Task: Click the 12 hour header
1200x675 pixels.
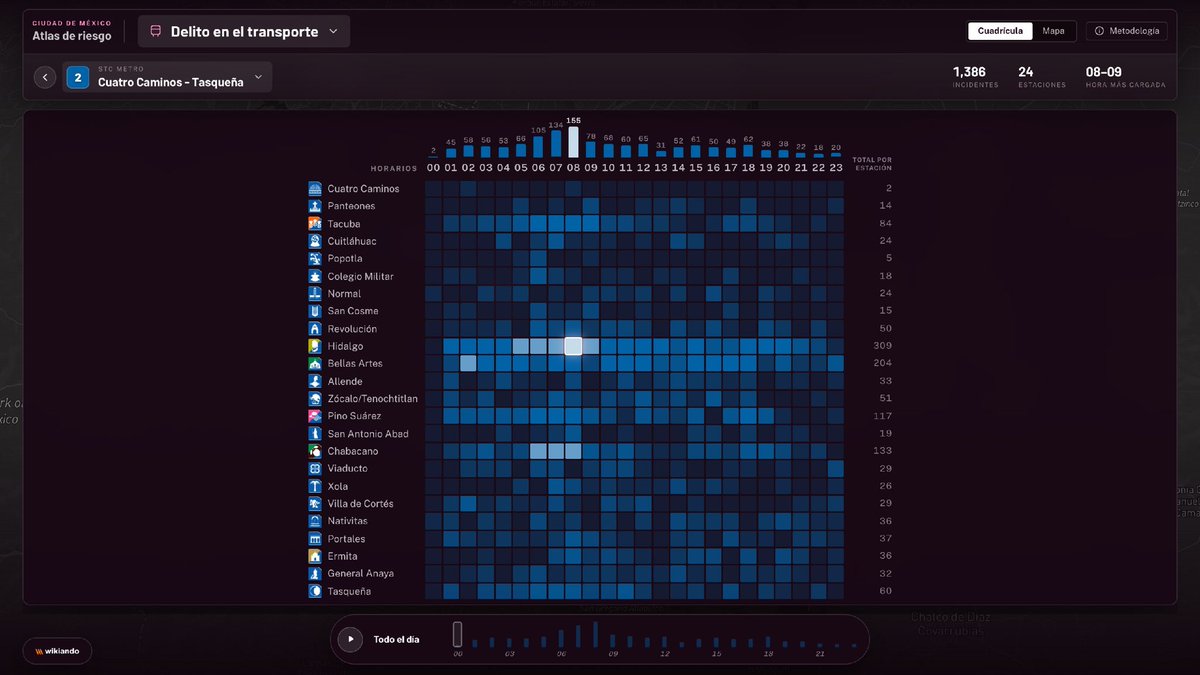Action: (643, 168)
